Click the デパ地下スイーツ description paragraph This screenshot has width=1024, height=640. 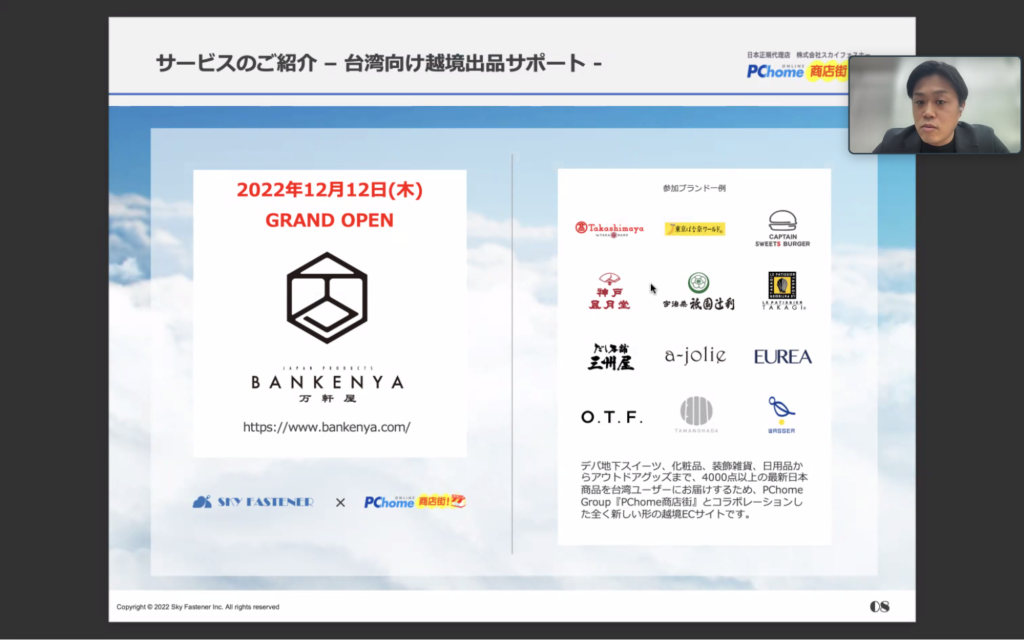[694, 490]
